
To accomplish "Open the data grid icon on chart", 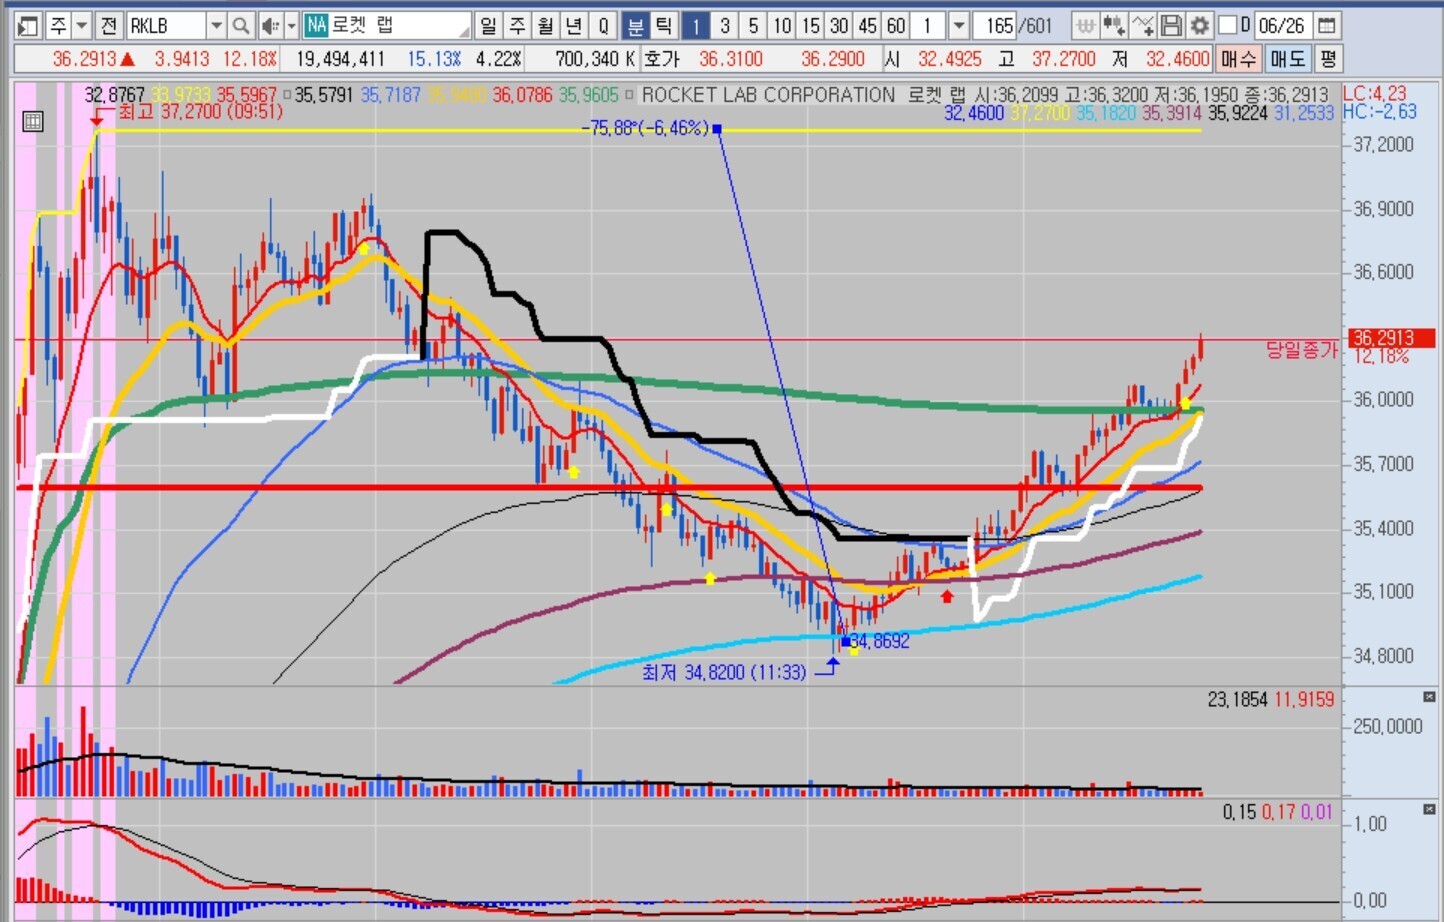I will (x=33, y=122).
